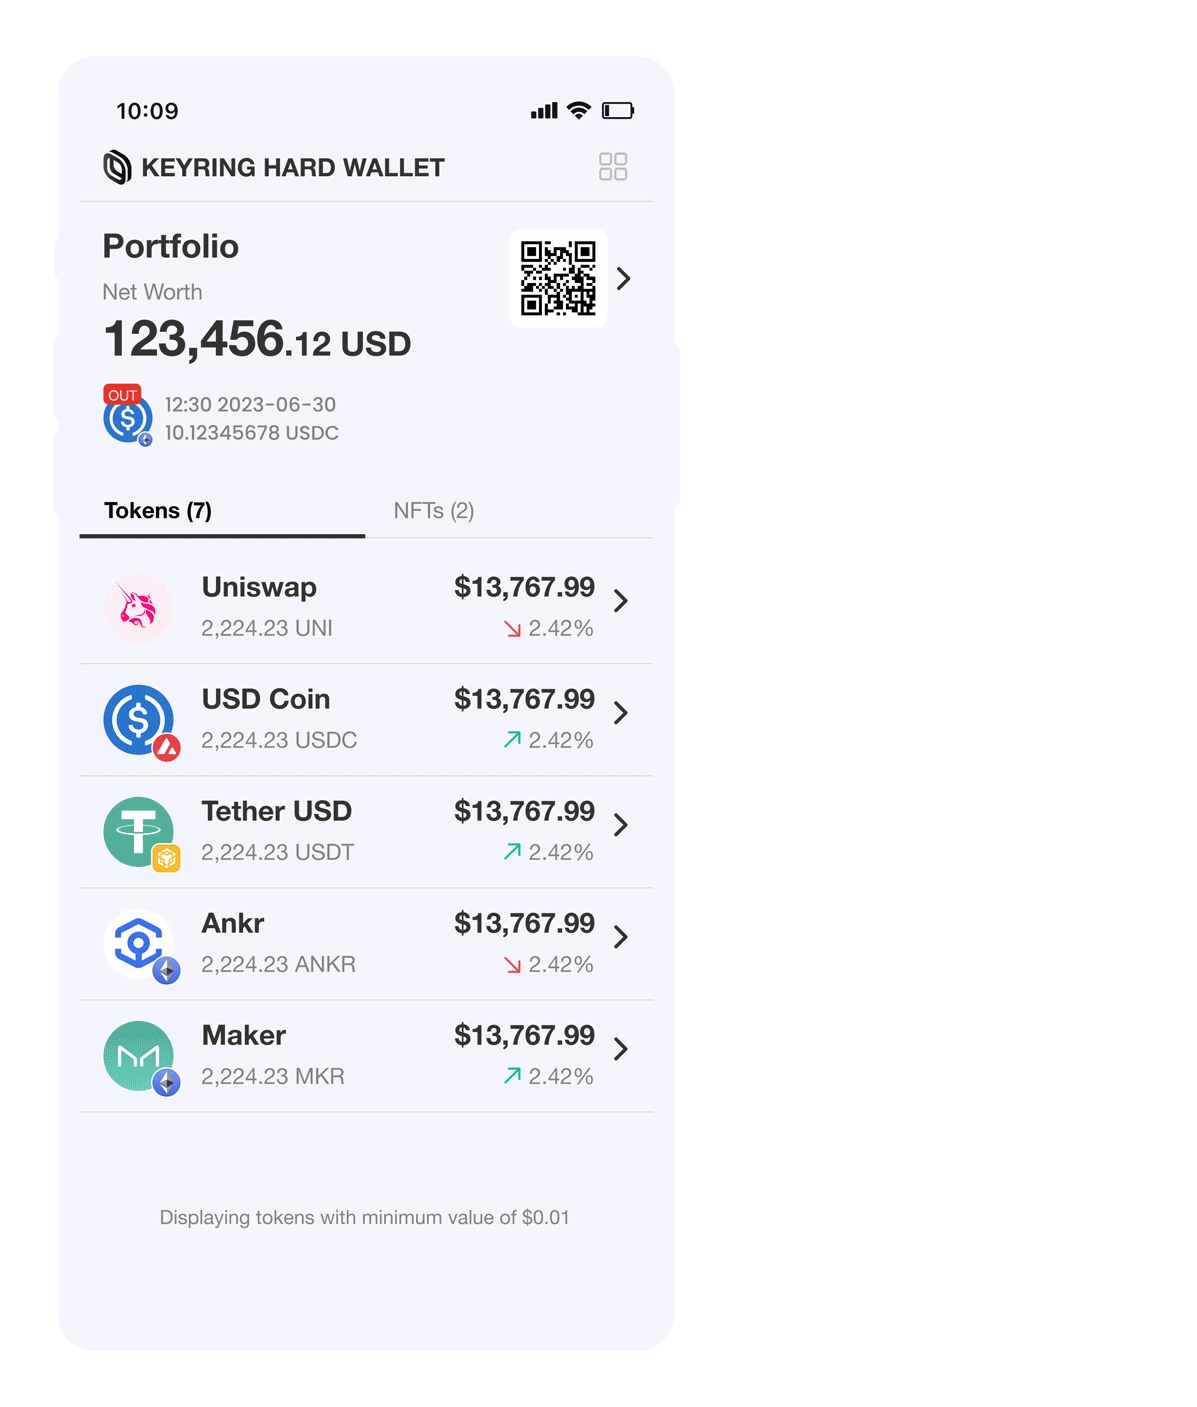Switch to the Tokens (7) tab
Image resolution: width=1197 pixels, height=1407 pixels.
158,511
